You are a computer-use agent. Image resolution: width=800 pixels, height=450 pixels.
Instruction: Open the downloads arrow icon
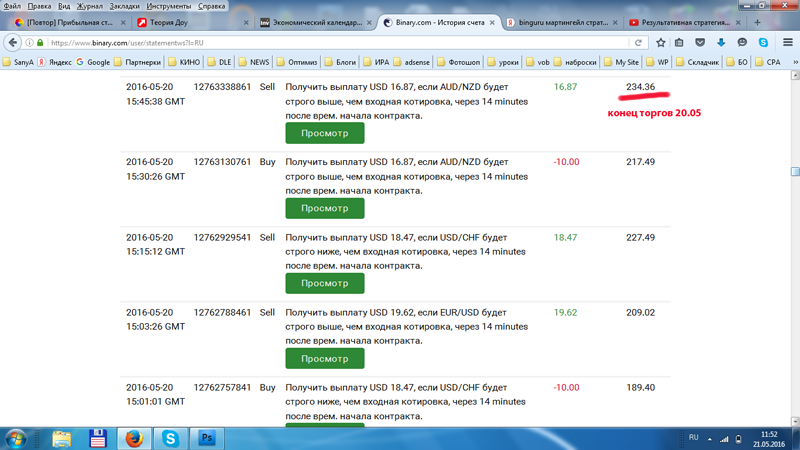coord(721,43)
